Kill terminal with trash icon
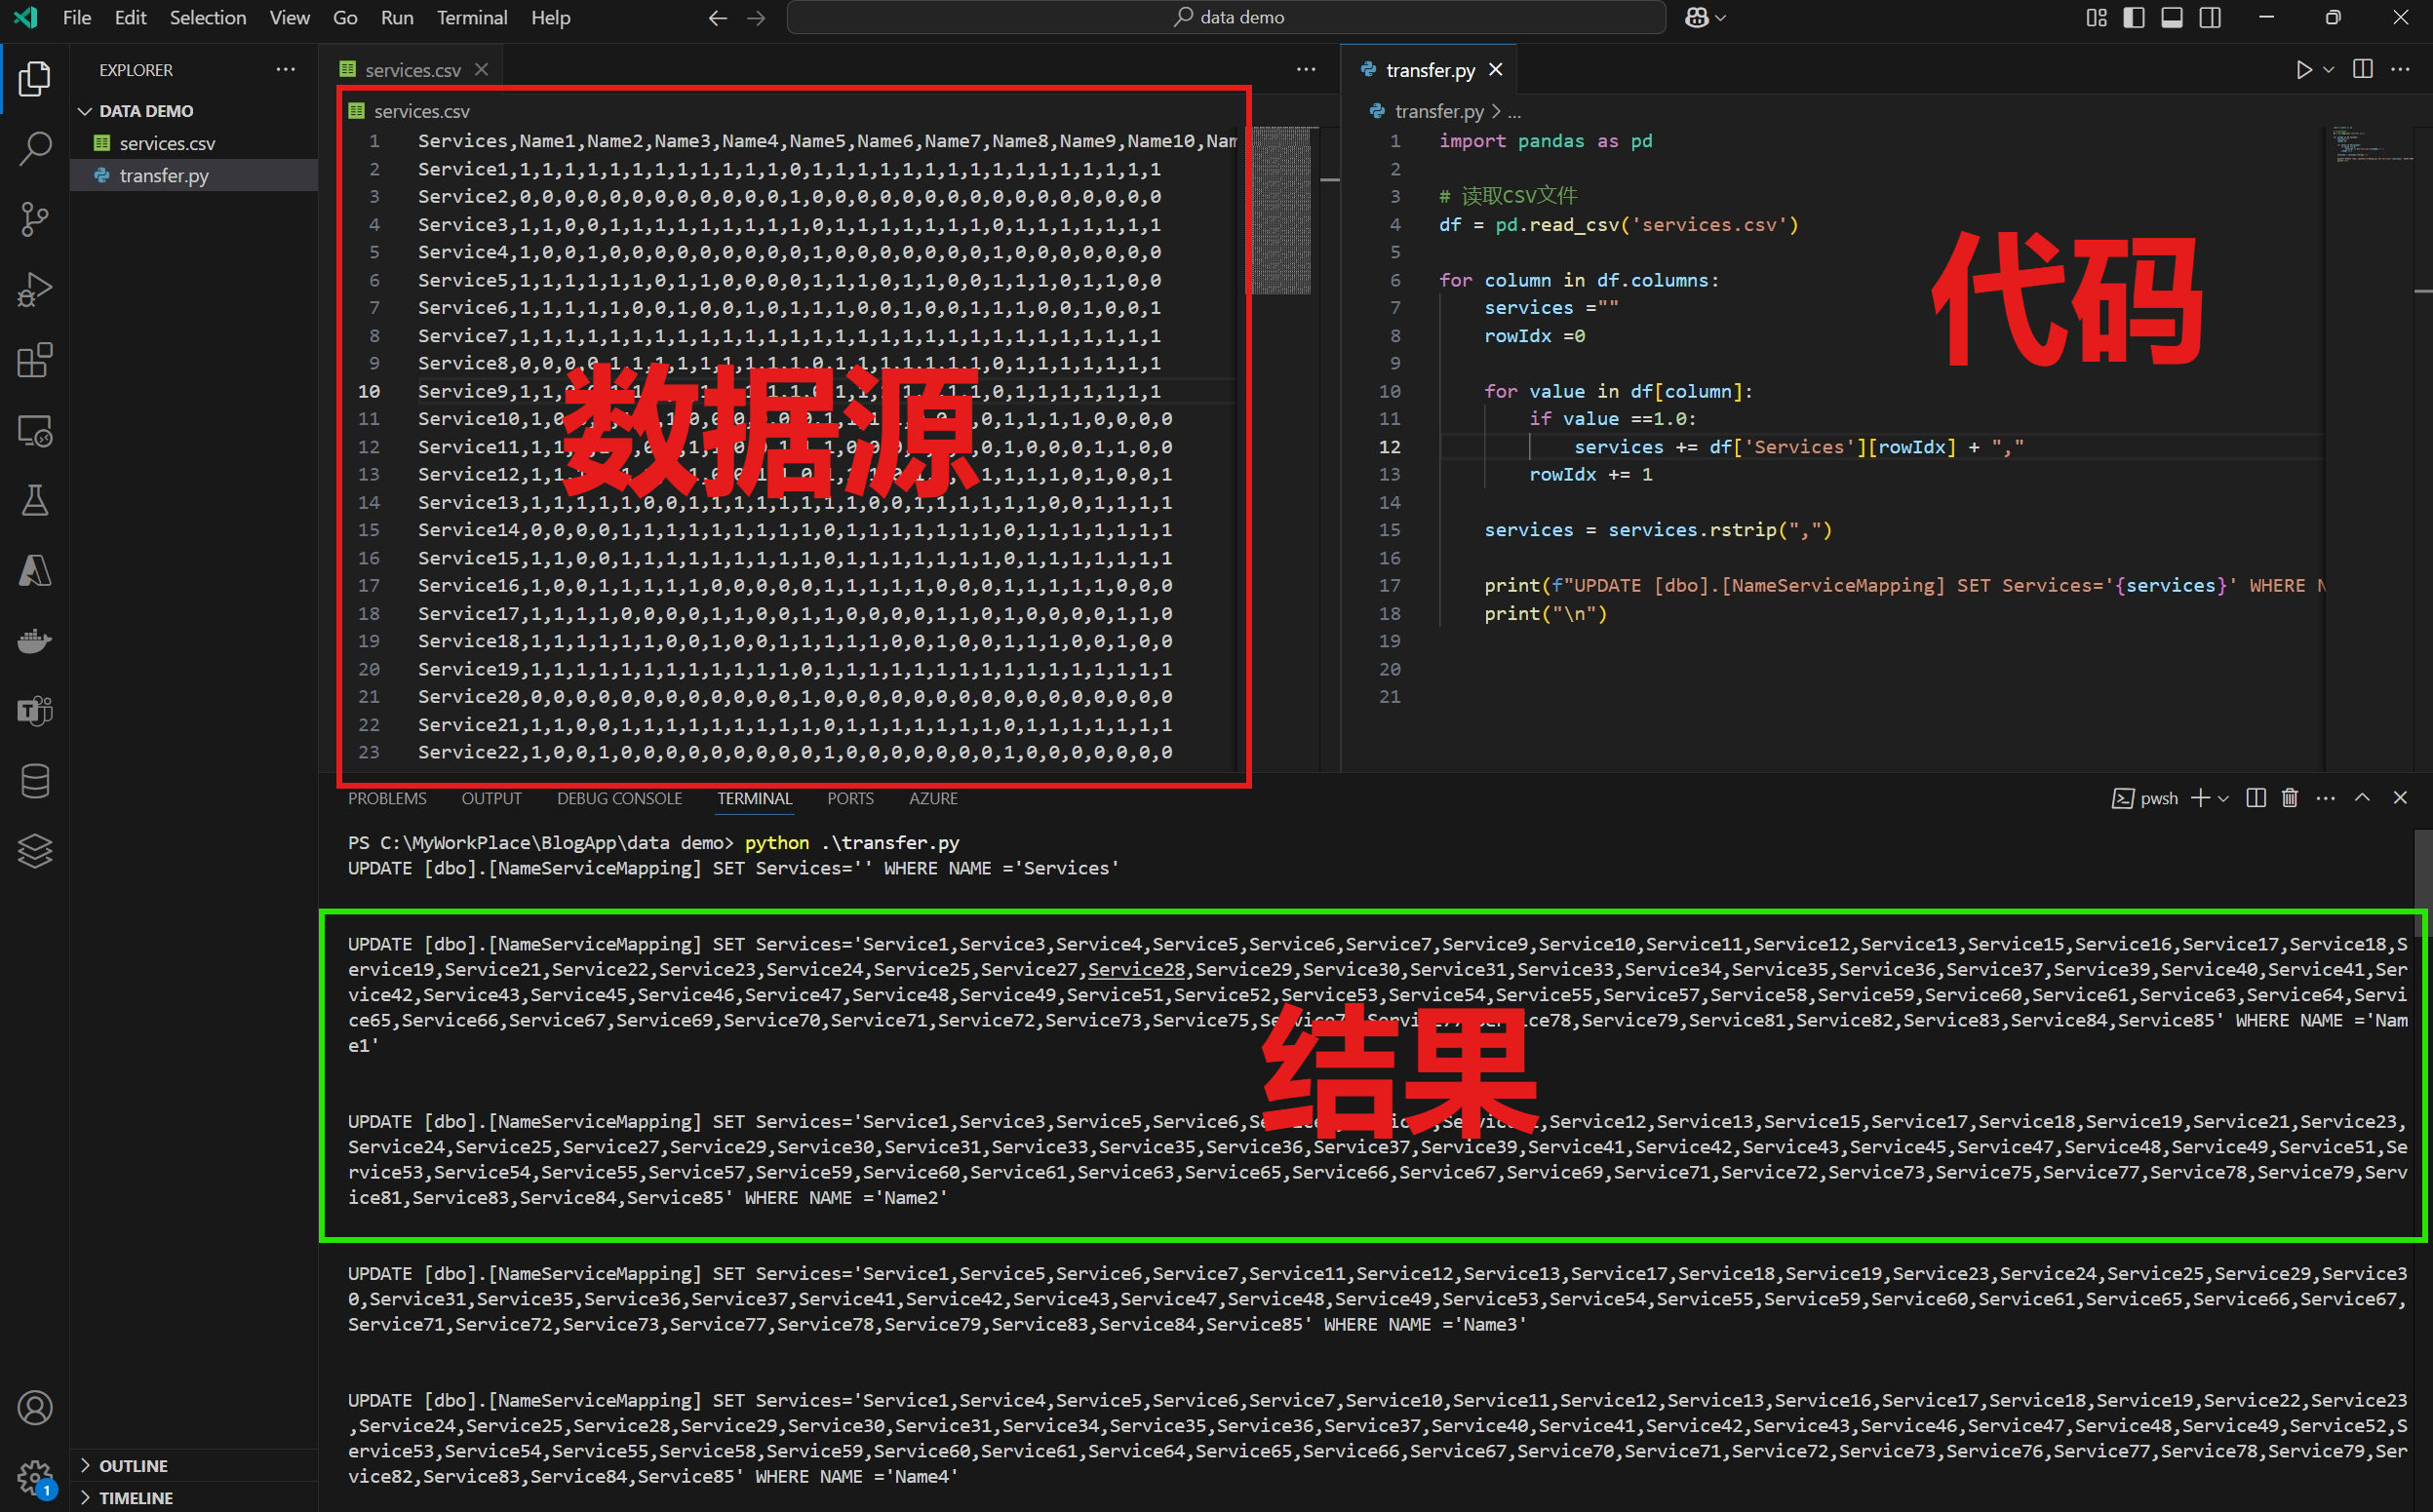Screen dimensions: 2433x1512 click(2289, 798)
